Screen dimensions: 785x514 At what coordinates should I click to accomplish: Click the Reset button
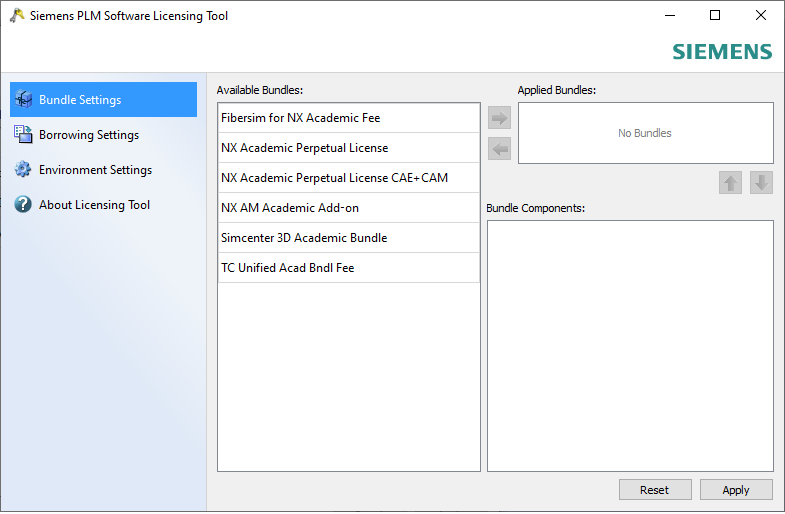654,490
